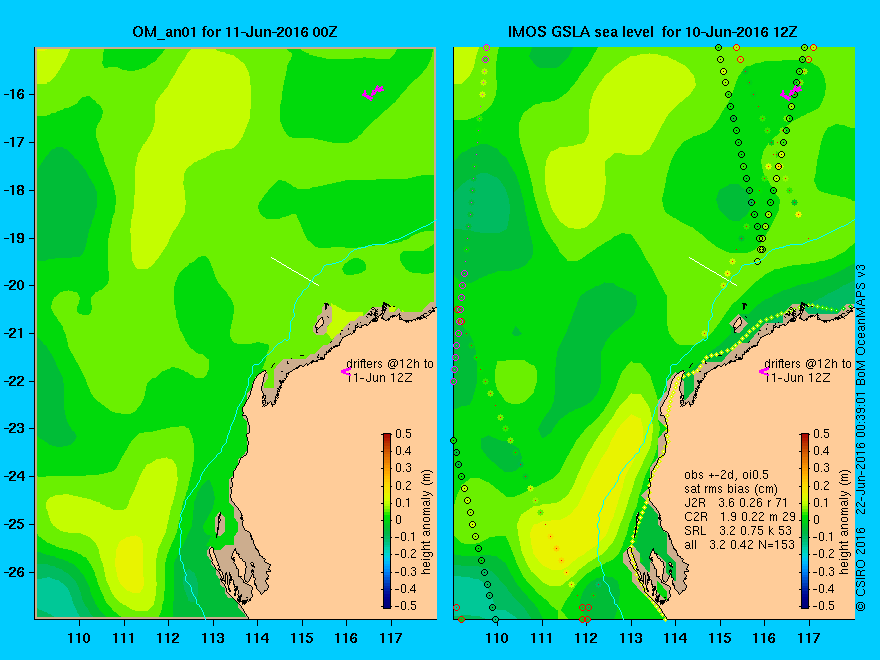Click latitude label -23 on the left axis
The height and width of the screenshot is (660, 880).
(x=17, y=428)
